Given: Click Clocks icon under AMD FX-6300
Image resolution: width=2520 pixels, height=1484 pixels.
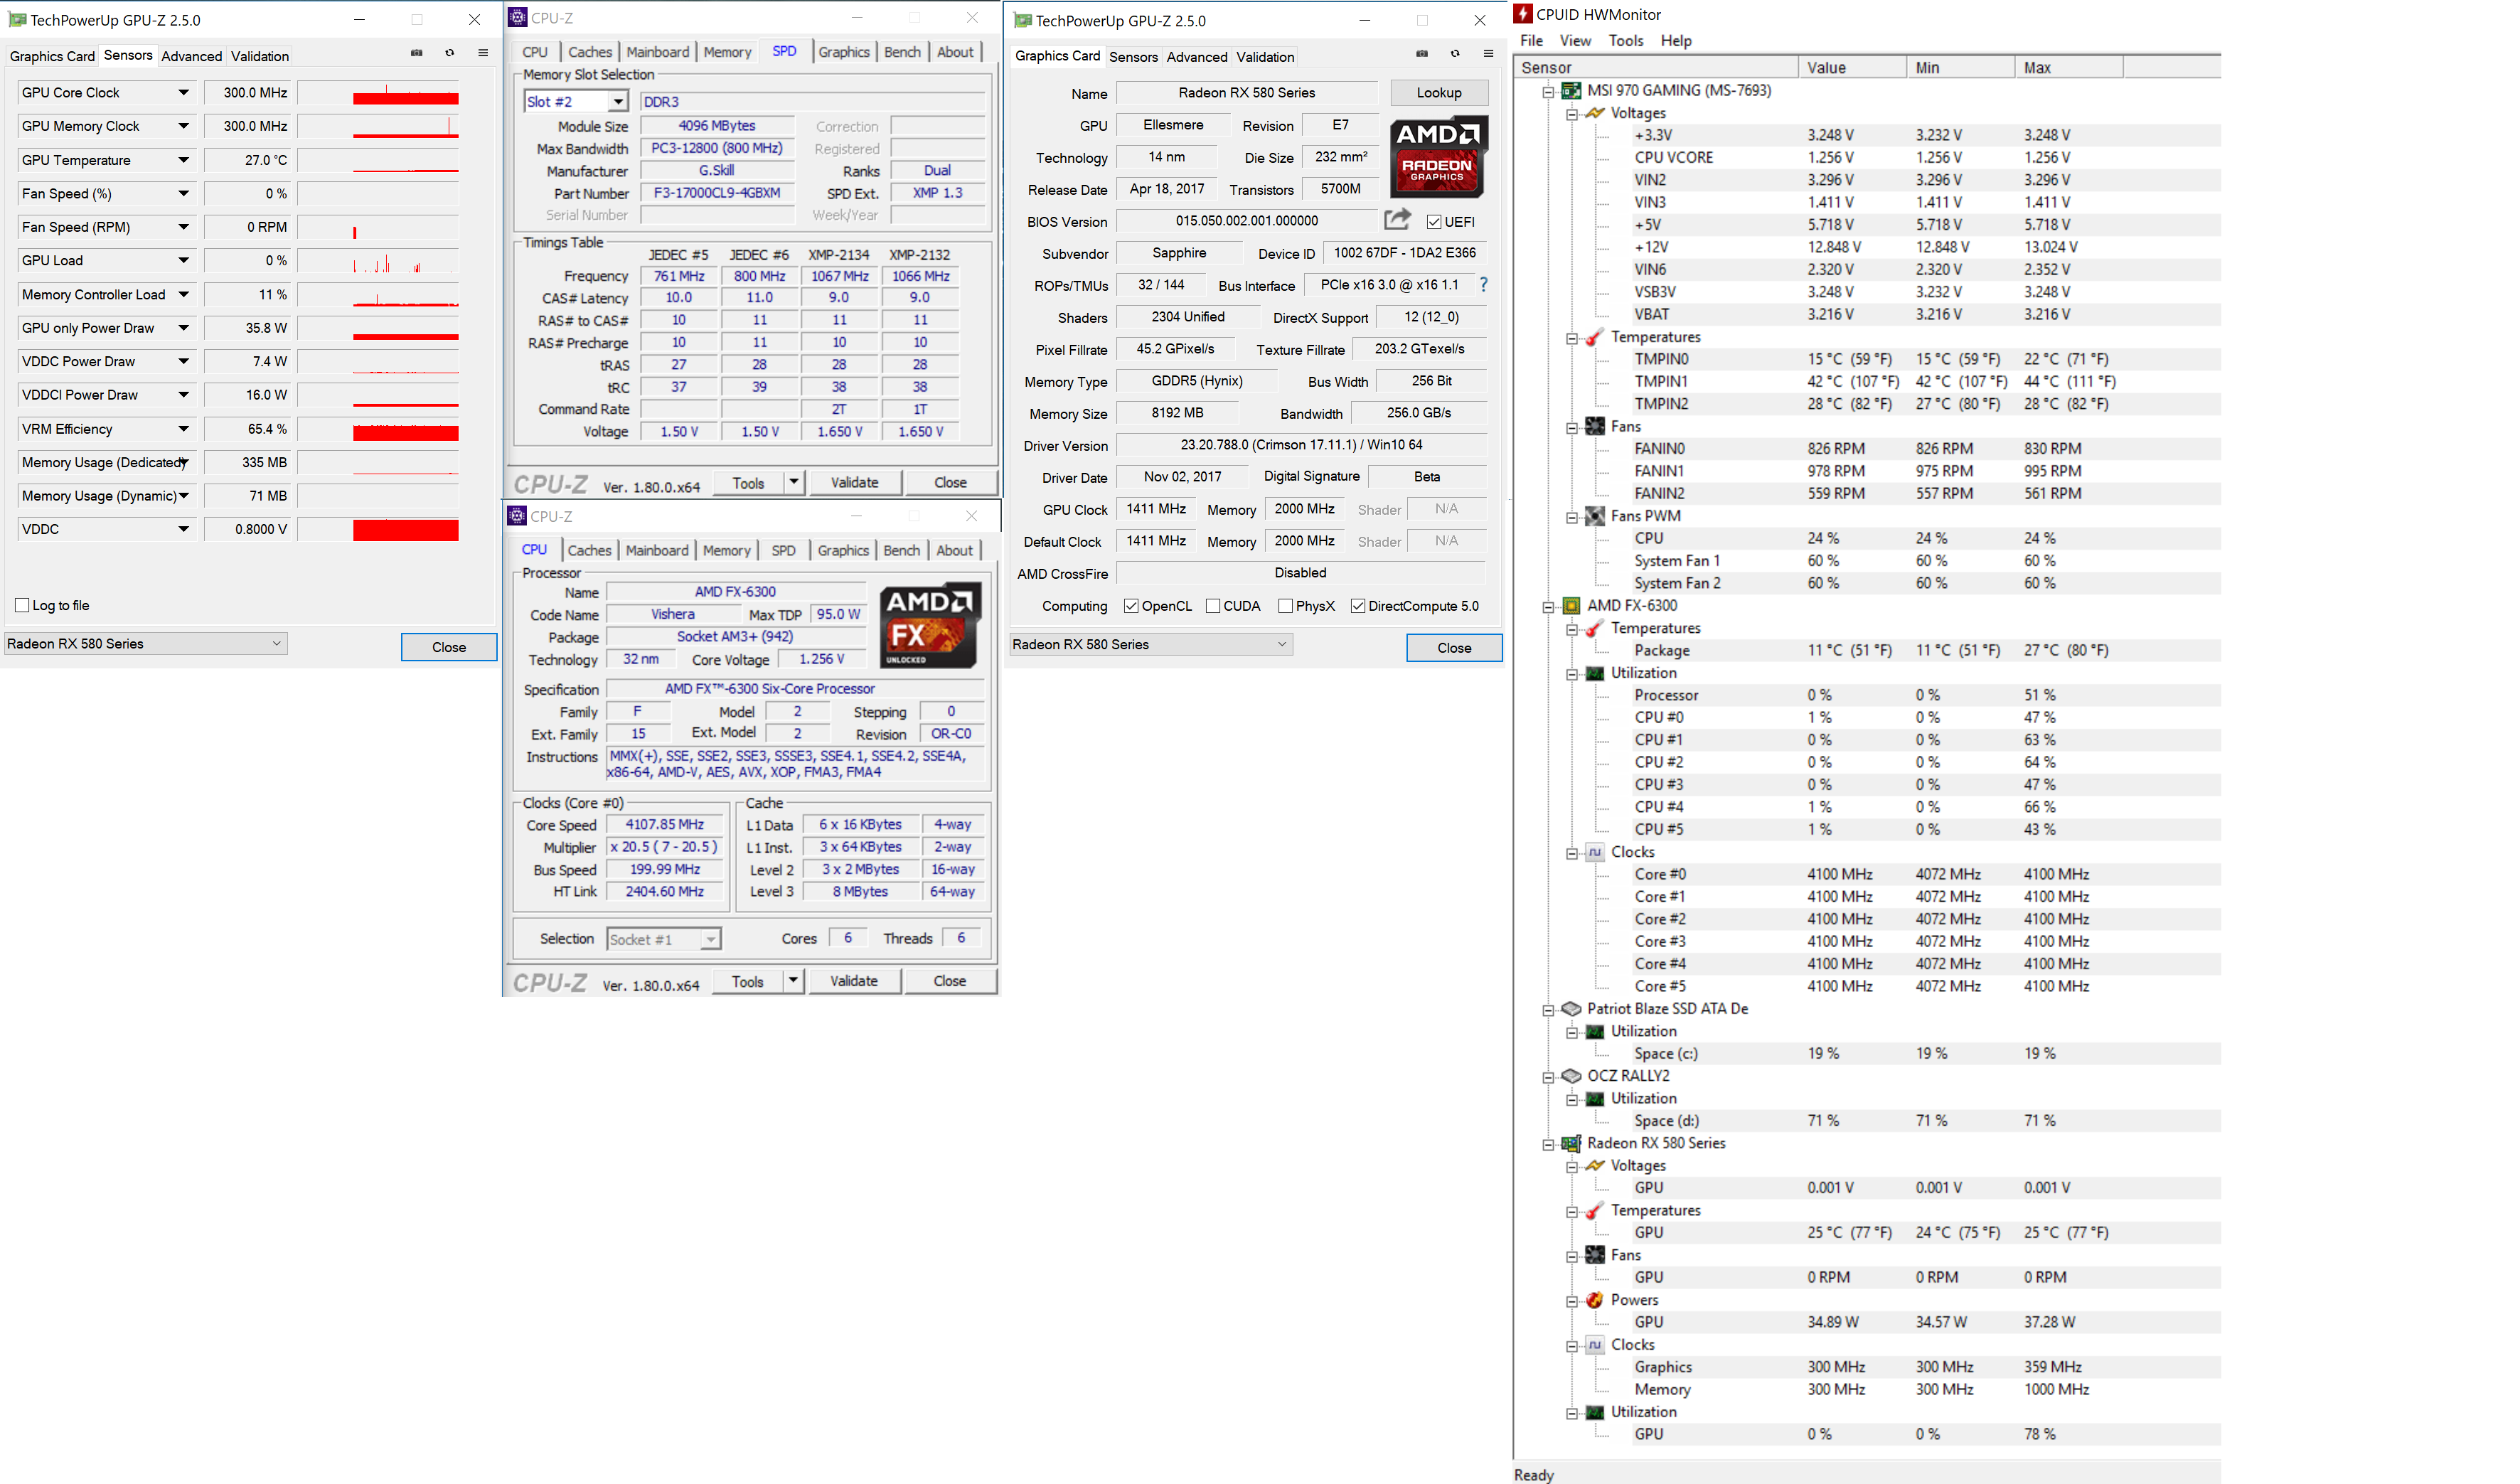Looking at the screenshot, I should tap(1595, 852).
